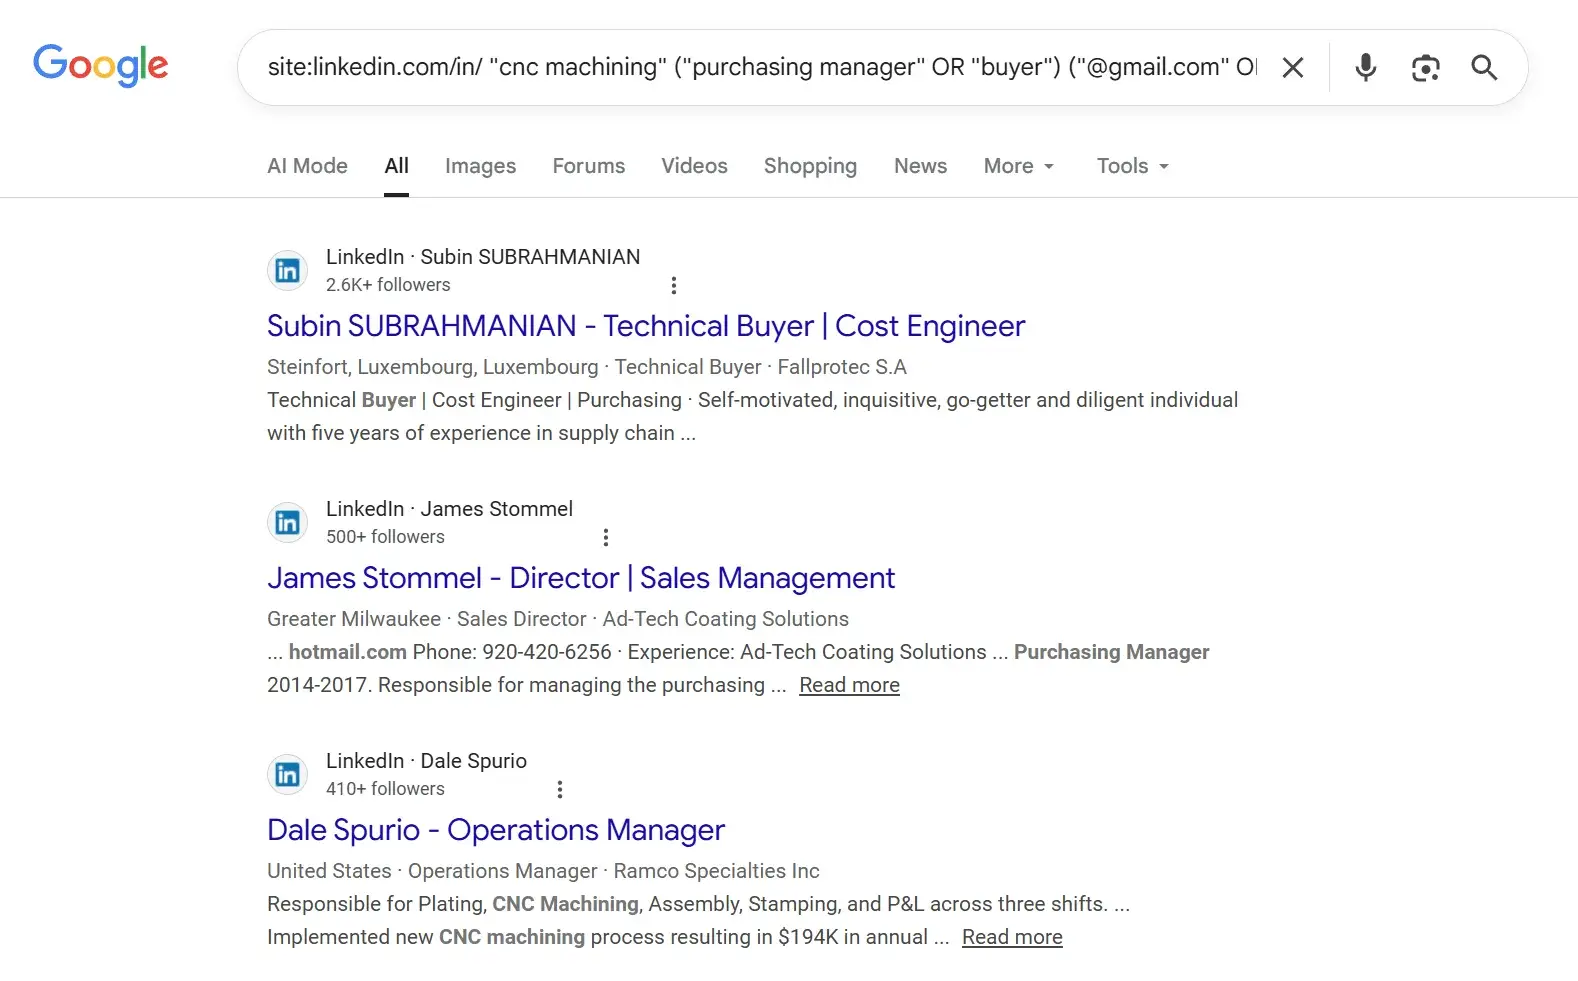
Task: Expand the More search filters dropdown
Action: point(1019,166)
